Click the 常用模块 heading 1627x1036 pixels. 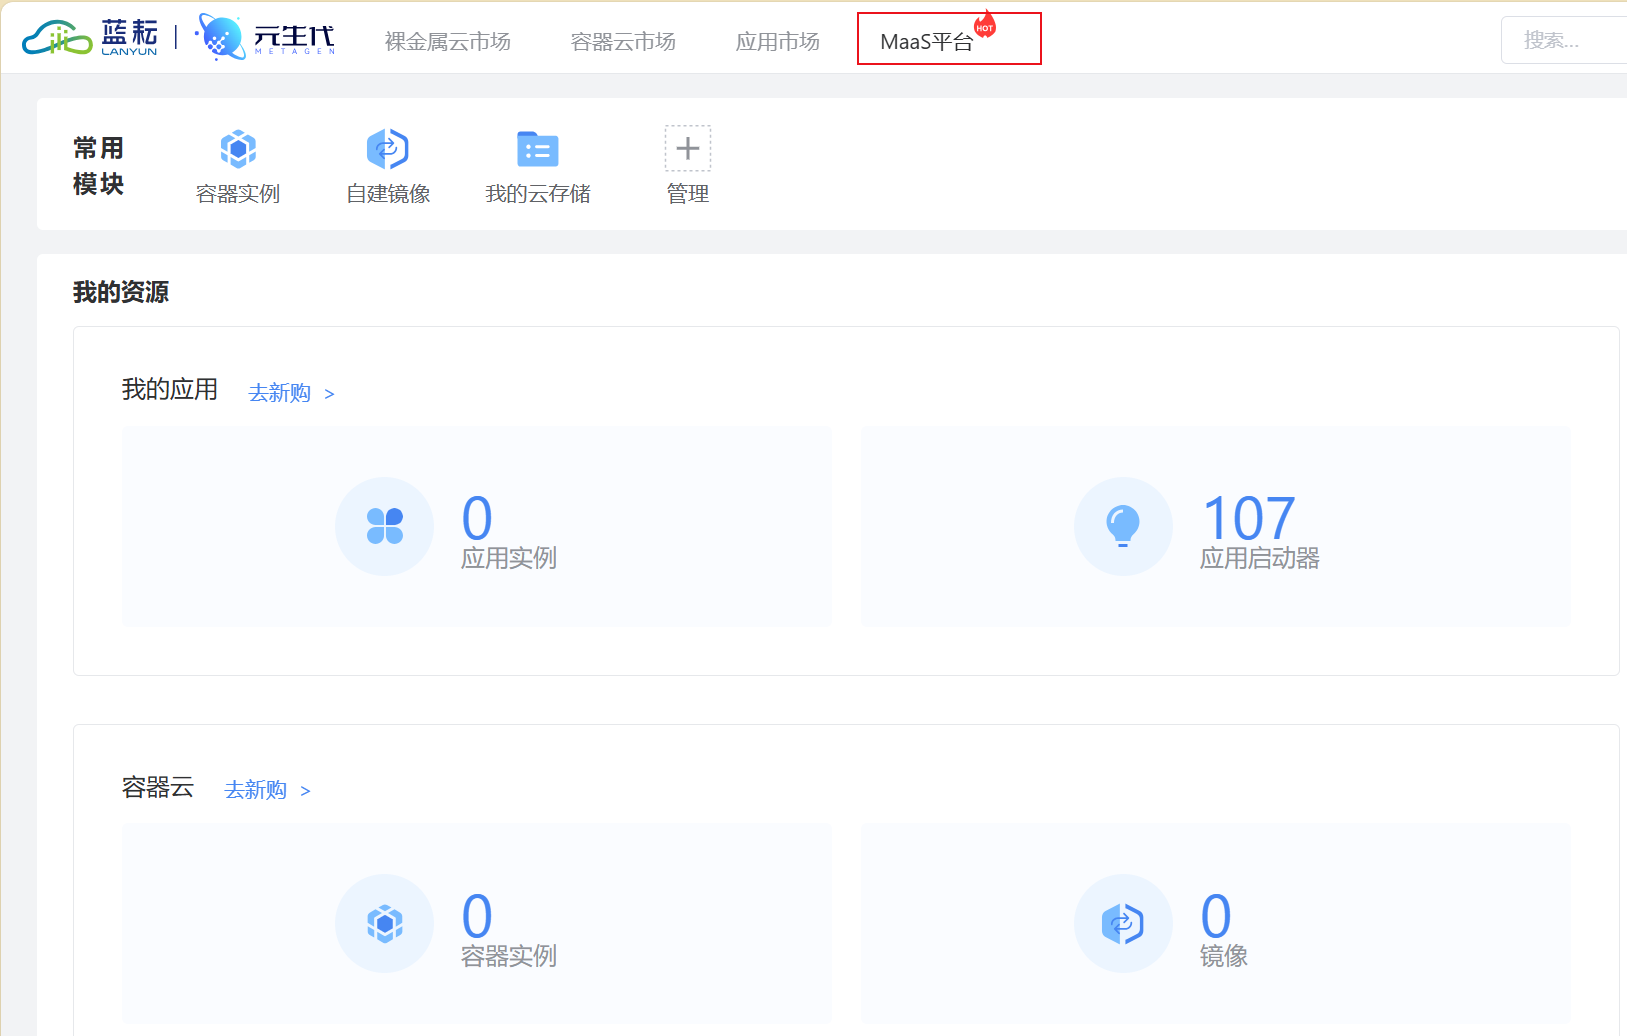[x=98, y=166]
